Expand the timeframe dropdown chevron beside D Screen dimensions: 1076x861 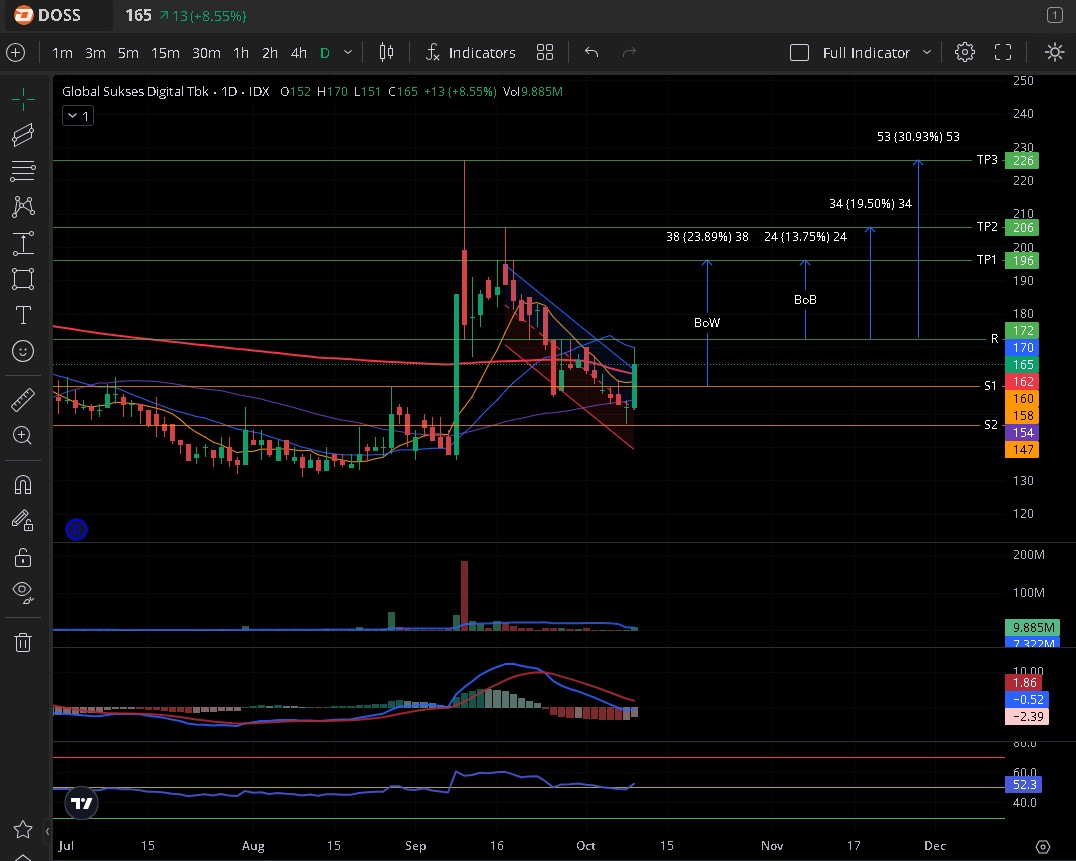pyautogui.click(x=348, y=52)
